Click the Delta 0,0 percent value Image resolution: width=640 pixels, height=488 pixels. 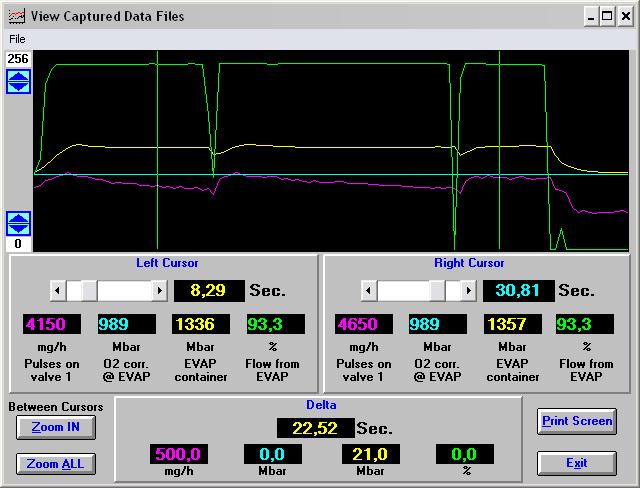pos(465,454)
